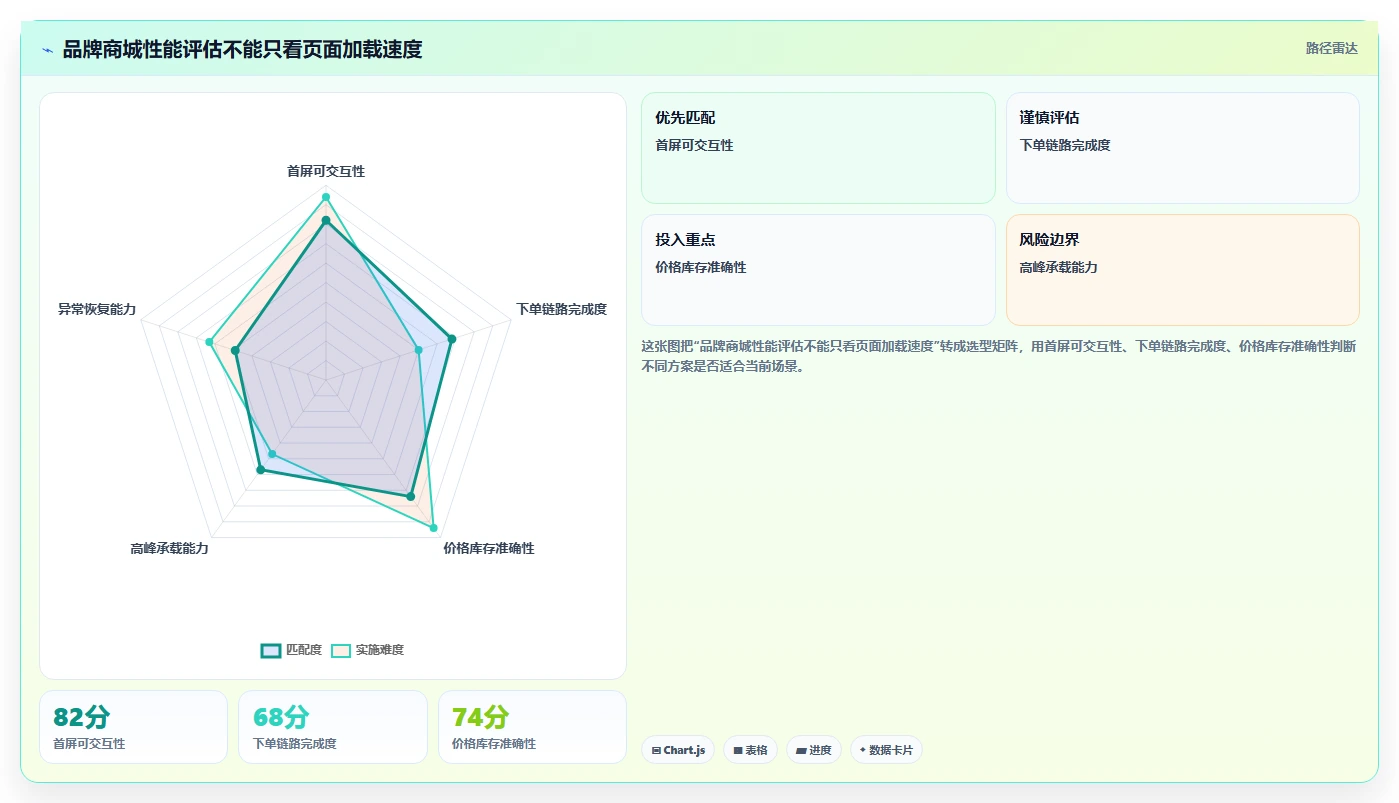Open the 优先匹配 card

818,148
